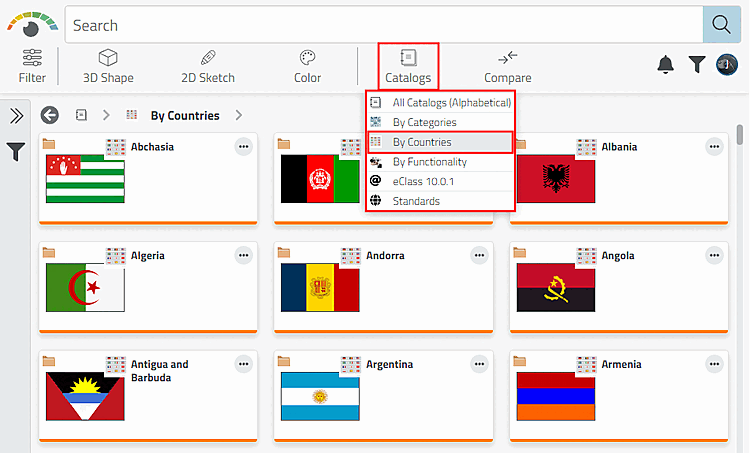Image resolution: width=750 pixels, height=453 pixels.
Task: Click the folder icon on the Algeria card
Action: [49, 252]
